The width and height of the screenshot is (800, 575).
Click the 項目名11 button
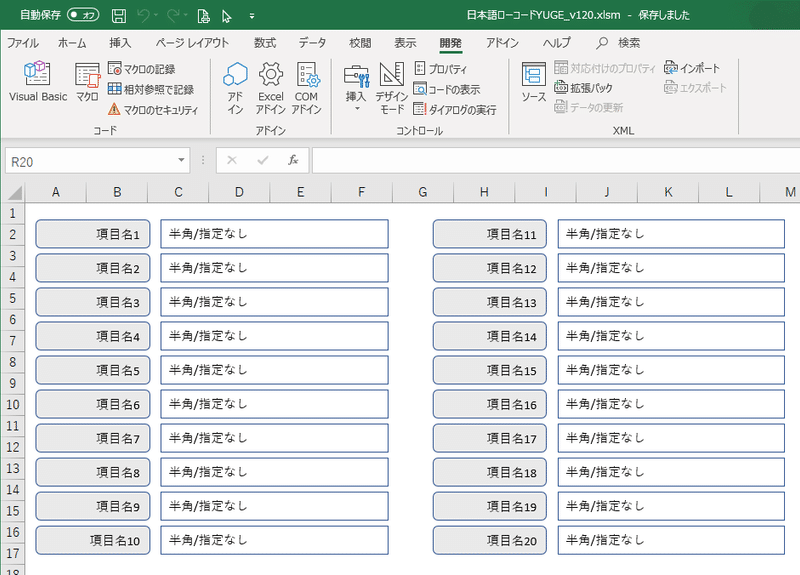[490, 234]
